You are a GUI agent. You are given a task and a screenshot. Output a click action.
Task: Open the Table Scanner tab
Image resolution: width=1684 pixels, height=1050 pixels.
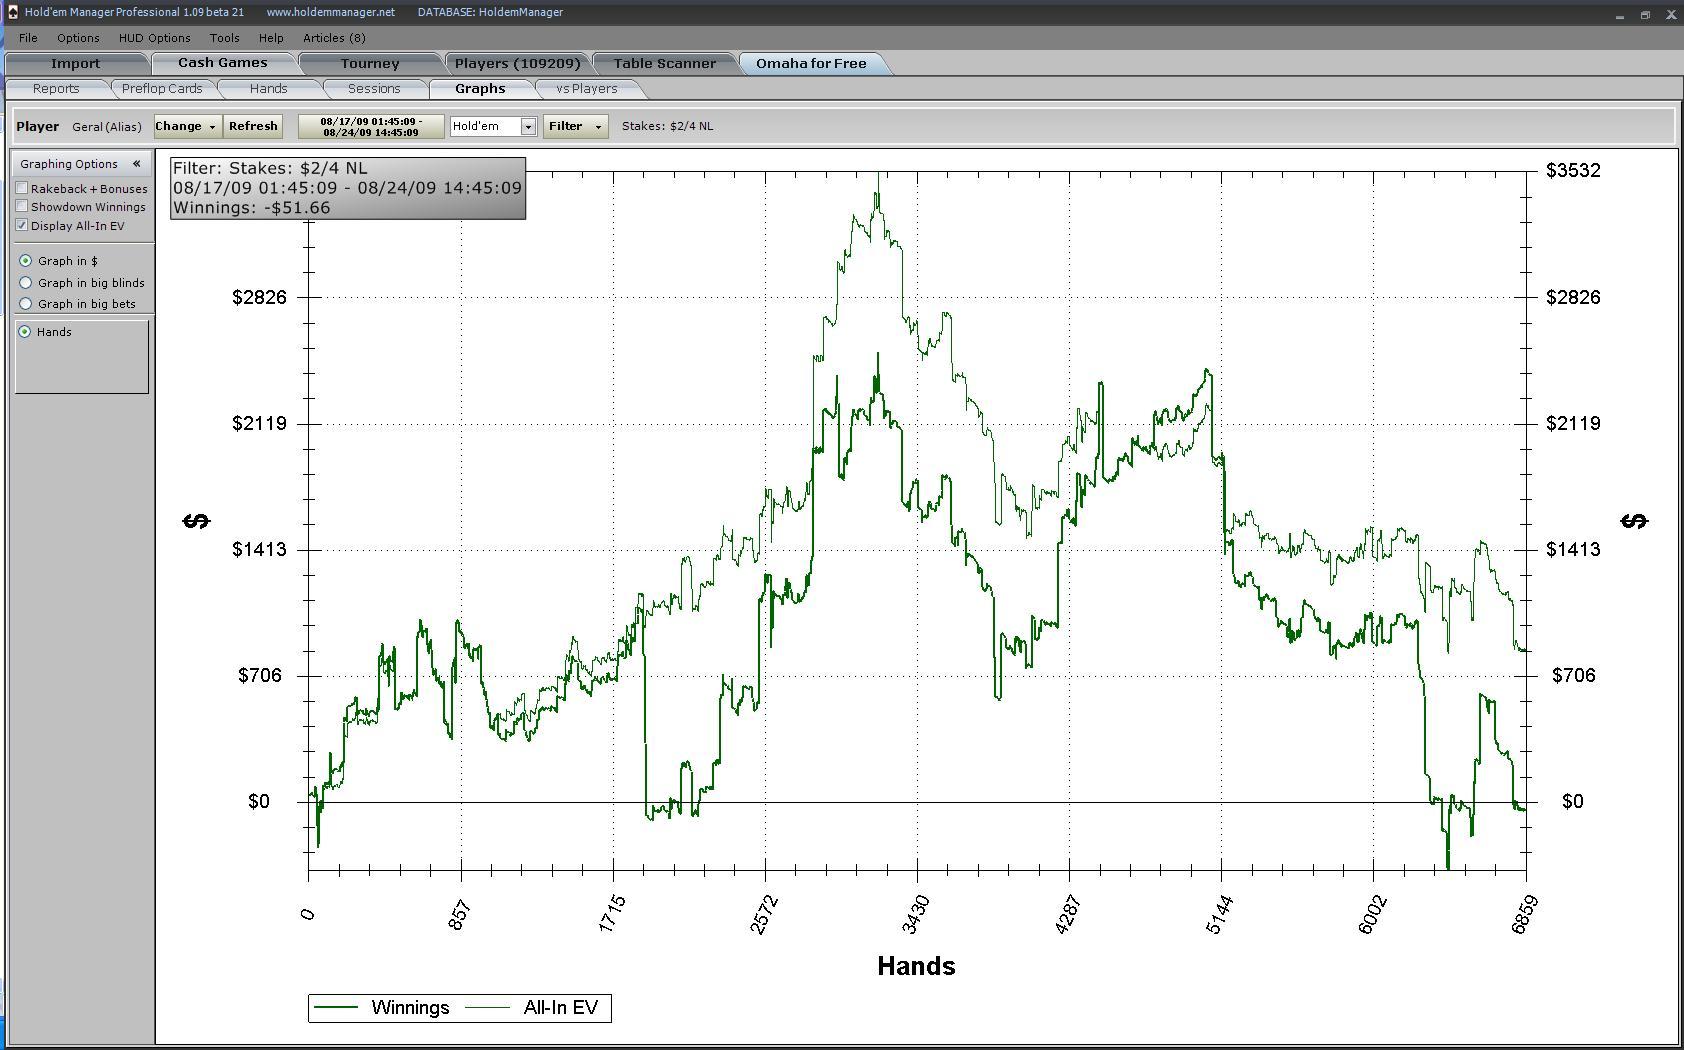664,63
